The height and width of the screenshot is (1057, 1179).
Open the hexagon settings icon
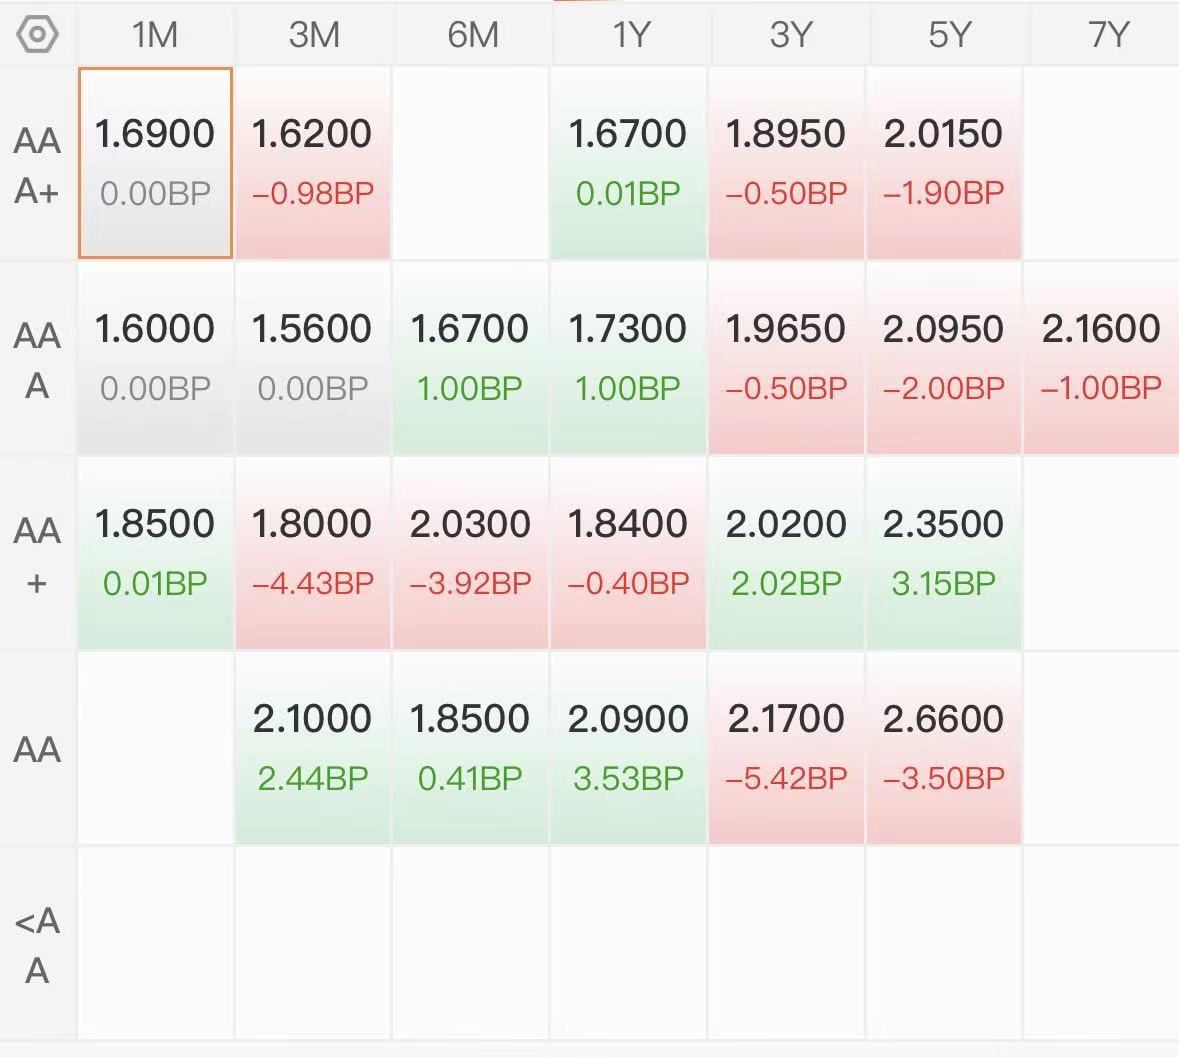[x=37, y=35]
